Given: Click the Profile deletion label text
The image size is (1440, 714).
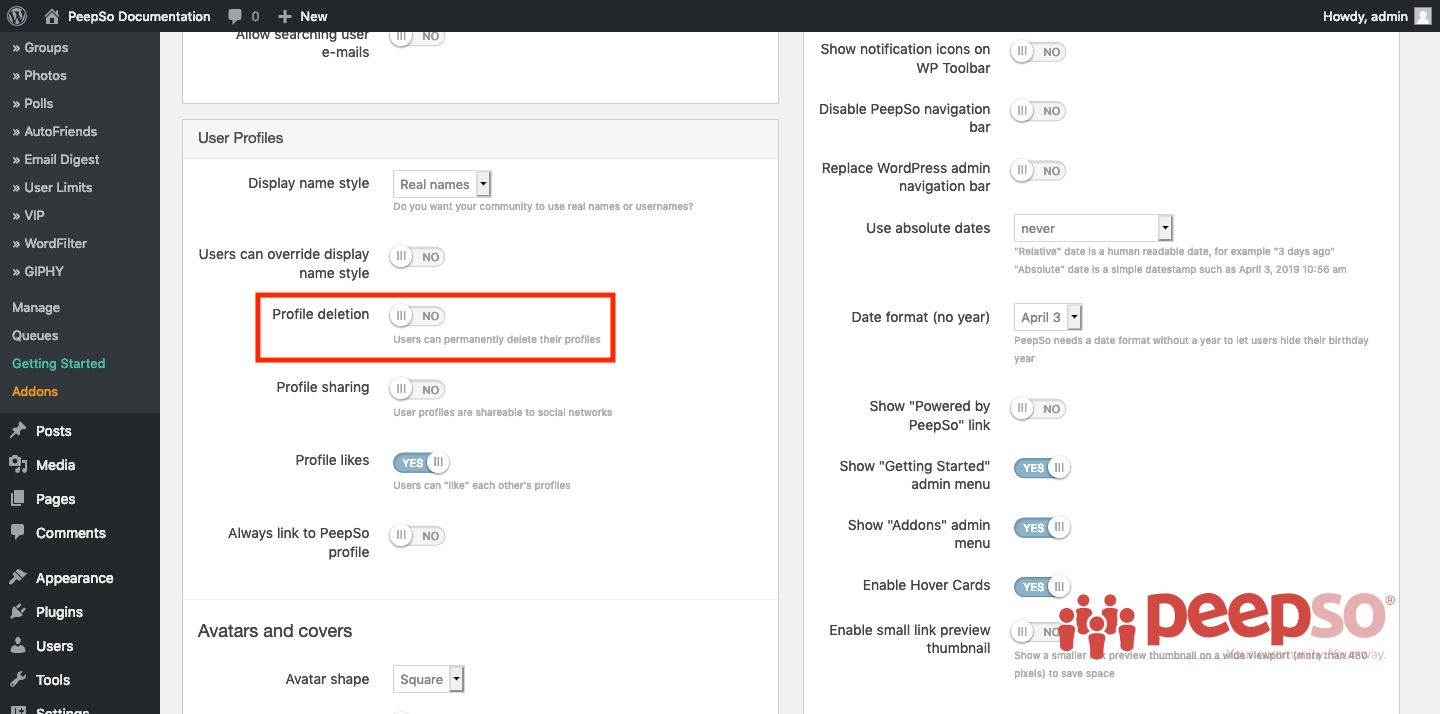Looking at the screenshot, I should 321,314.
